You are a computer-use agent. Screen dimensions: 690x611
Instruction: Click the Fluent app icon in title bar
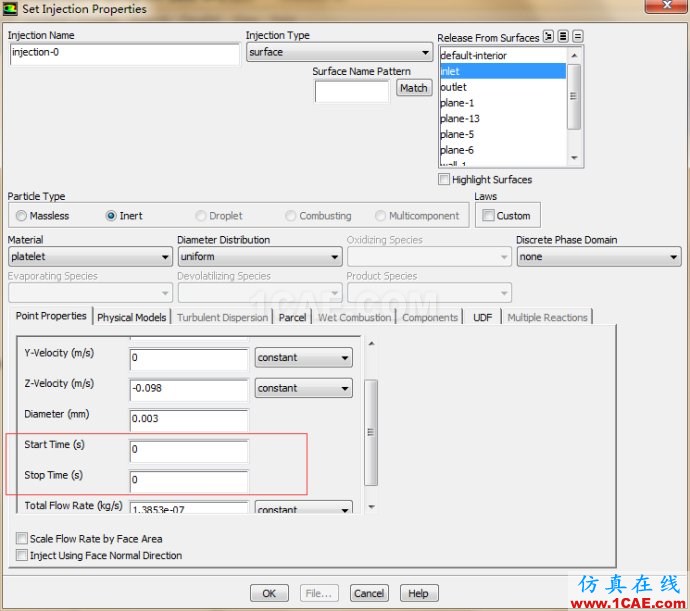10,8
